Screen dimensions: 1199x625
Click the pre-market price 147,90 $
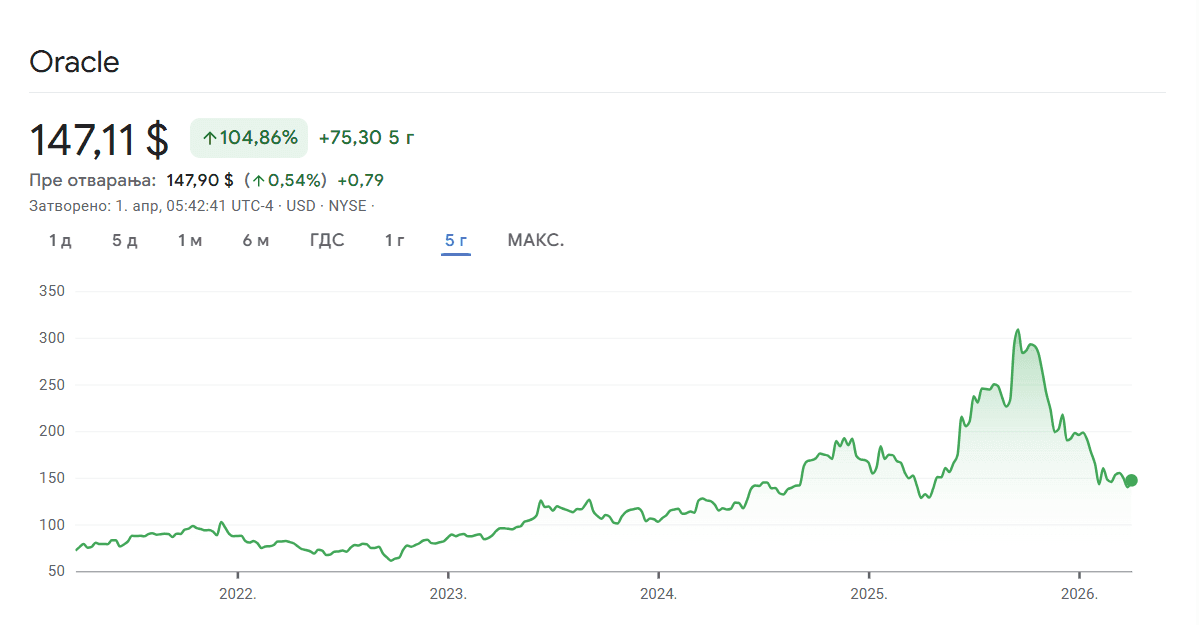(x=200, y=180)
